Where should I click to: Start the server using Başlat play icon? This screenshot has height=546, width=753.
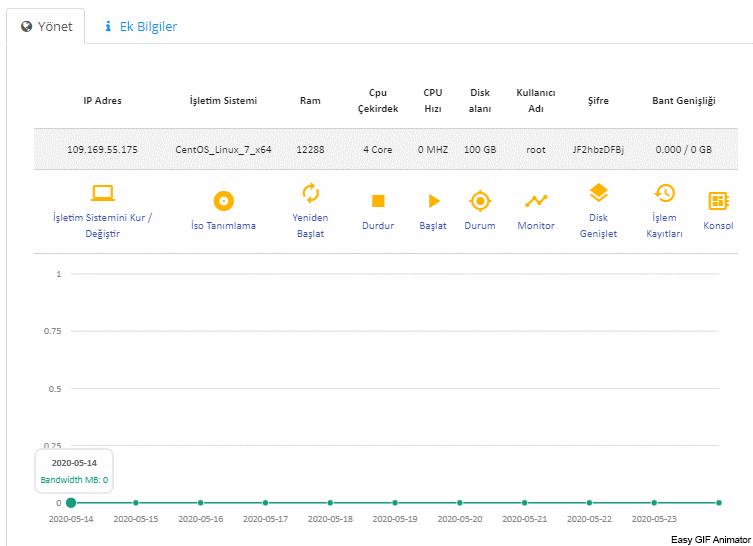point(433,201)
